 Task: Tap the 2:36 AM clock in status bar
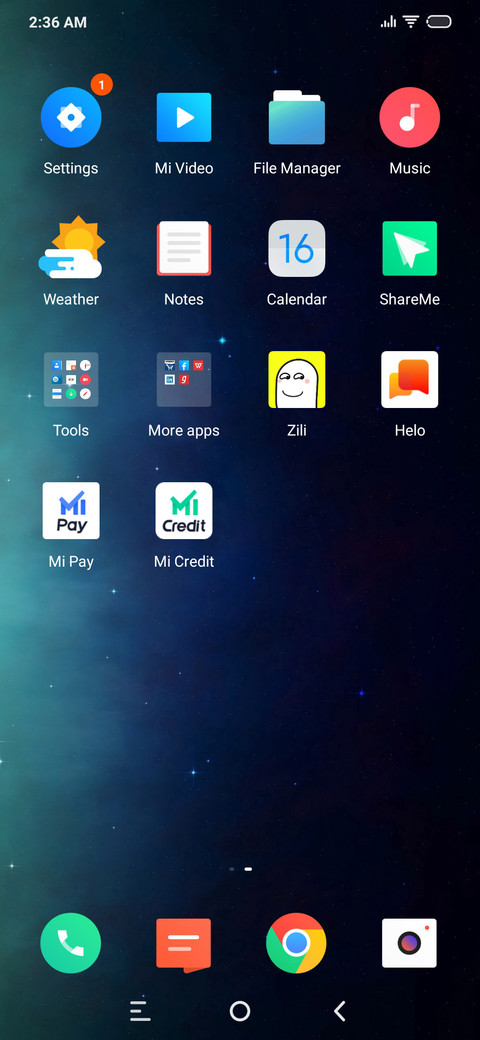point(58,22)
